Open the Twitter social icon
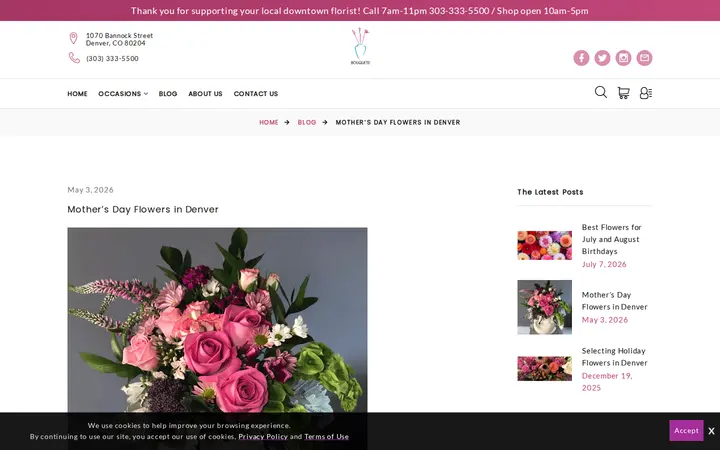720x450 pixels. 602,58
